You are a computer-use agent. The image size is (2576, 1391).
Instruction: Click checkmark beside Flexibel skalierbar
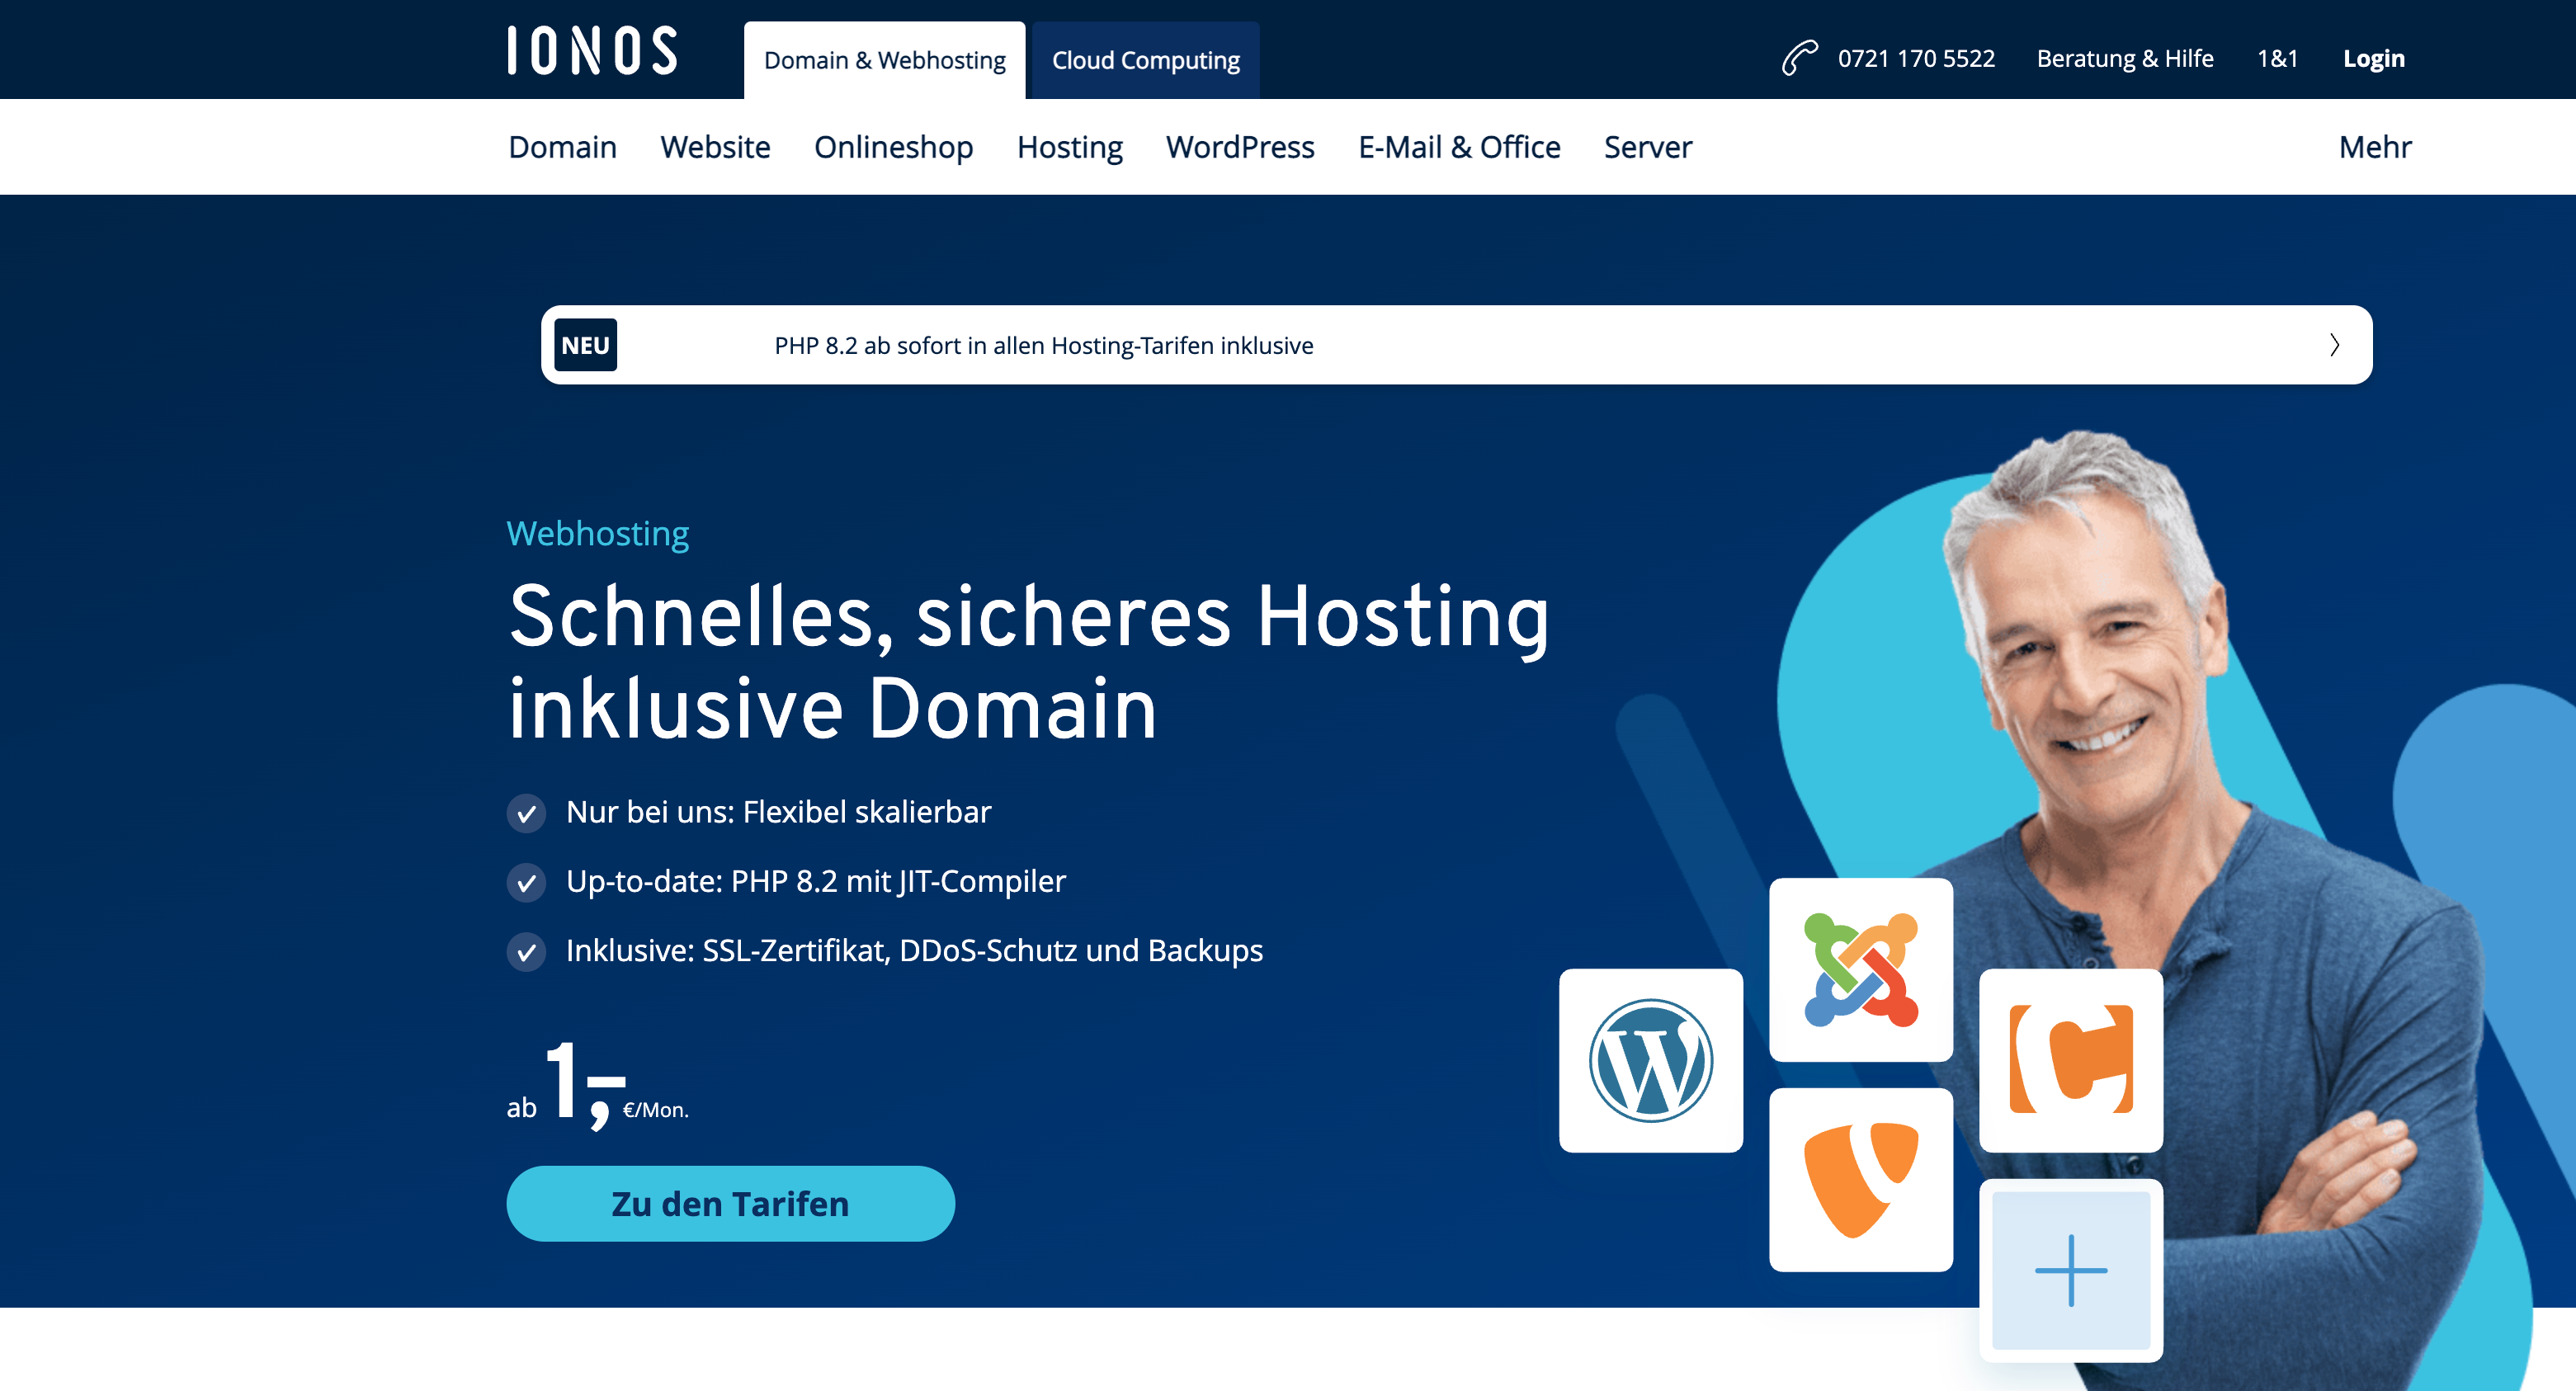click(526, 813)
